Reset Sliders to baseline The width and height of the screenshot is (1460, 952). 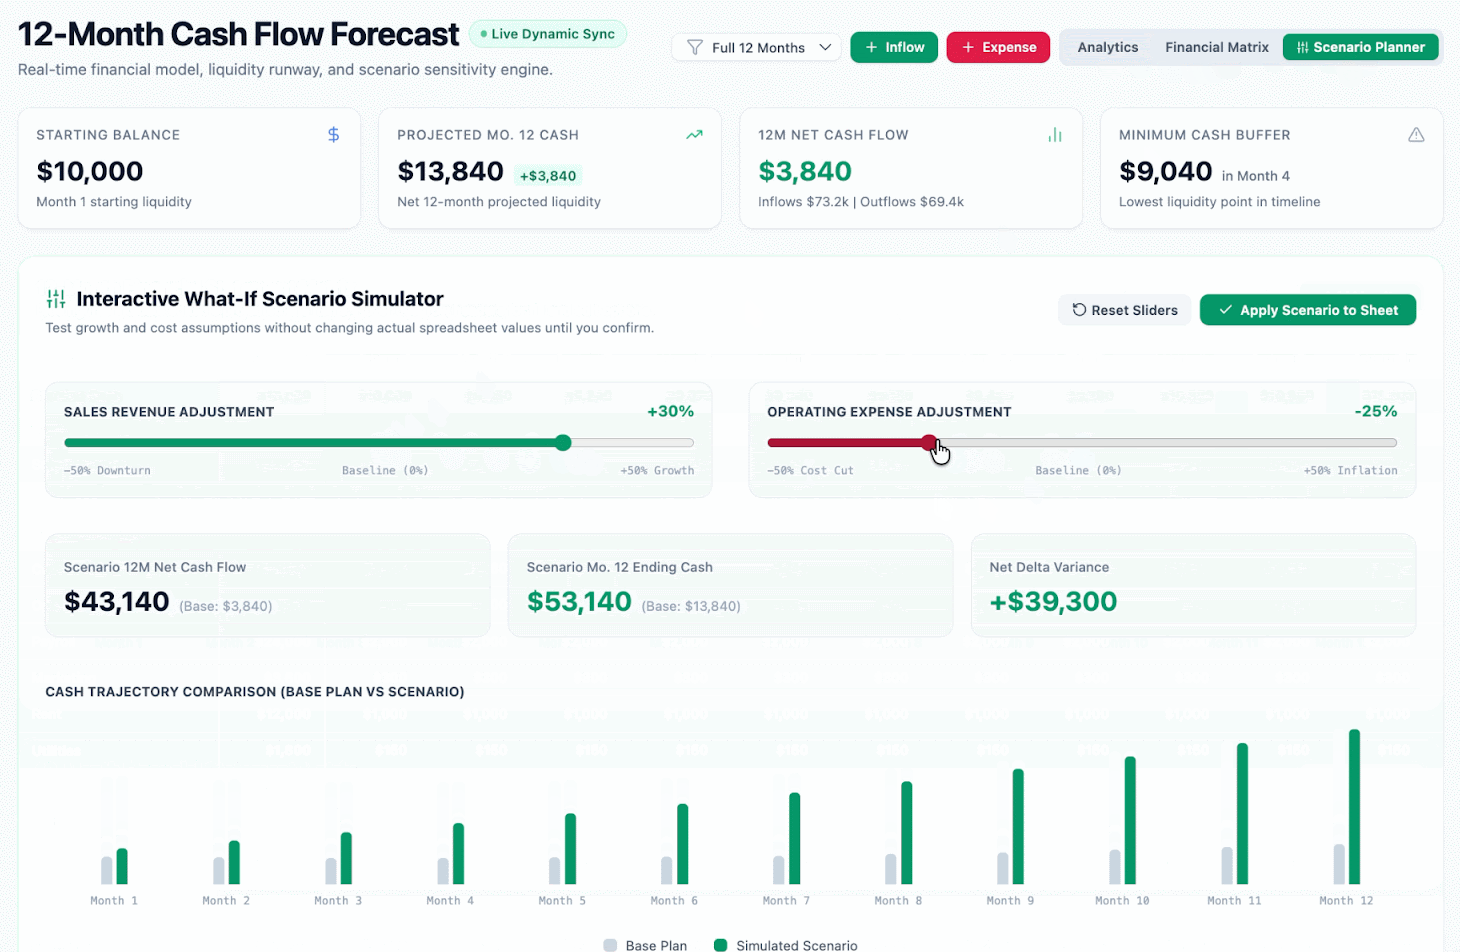coord(1124,310)
